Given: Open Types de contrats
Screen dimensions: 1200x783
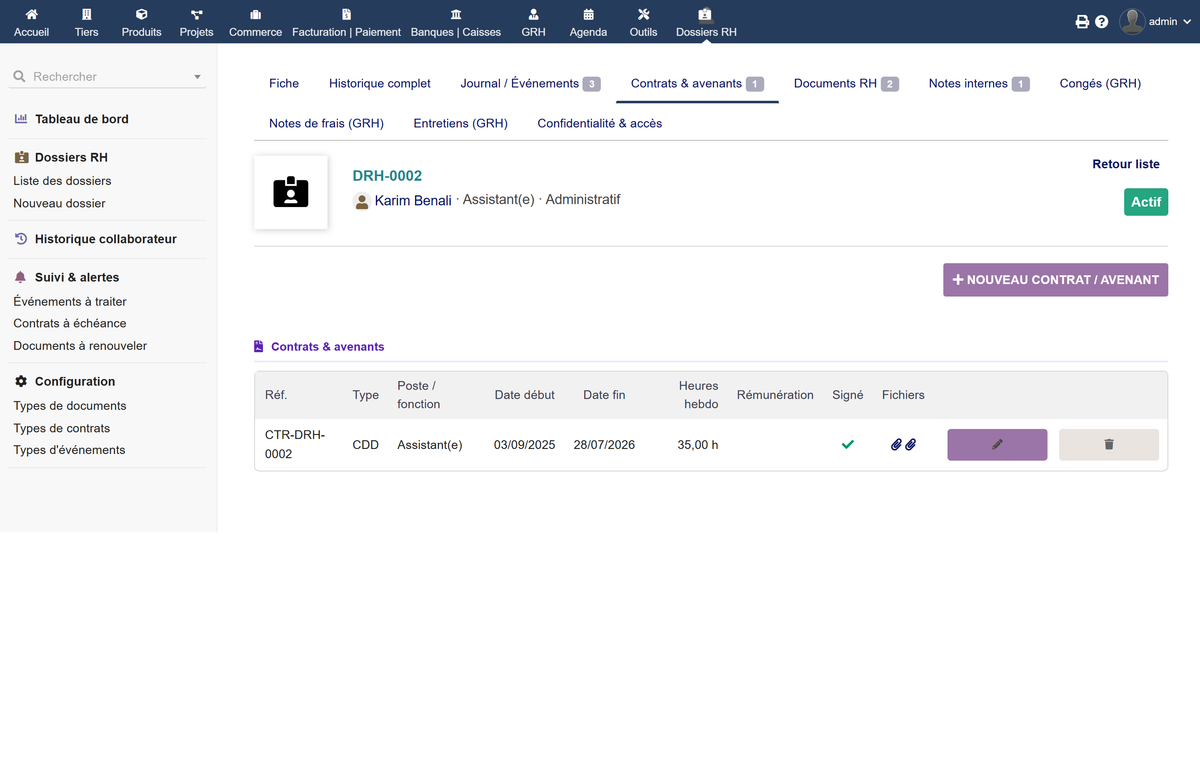Looking at the screenshot, I should pyautogui.click(x=62, y=428).
